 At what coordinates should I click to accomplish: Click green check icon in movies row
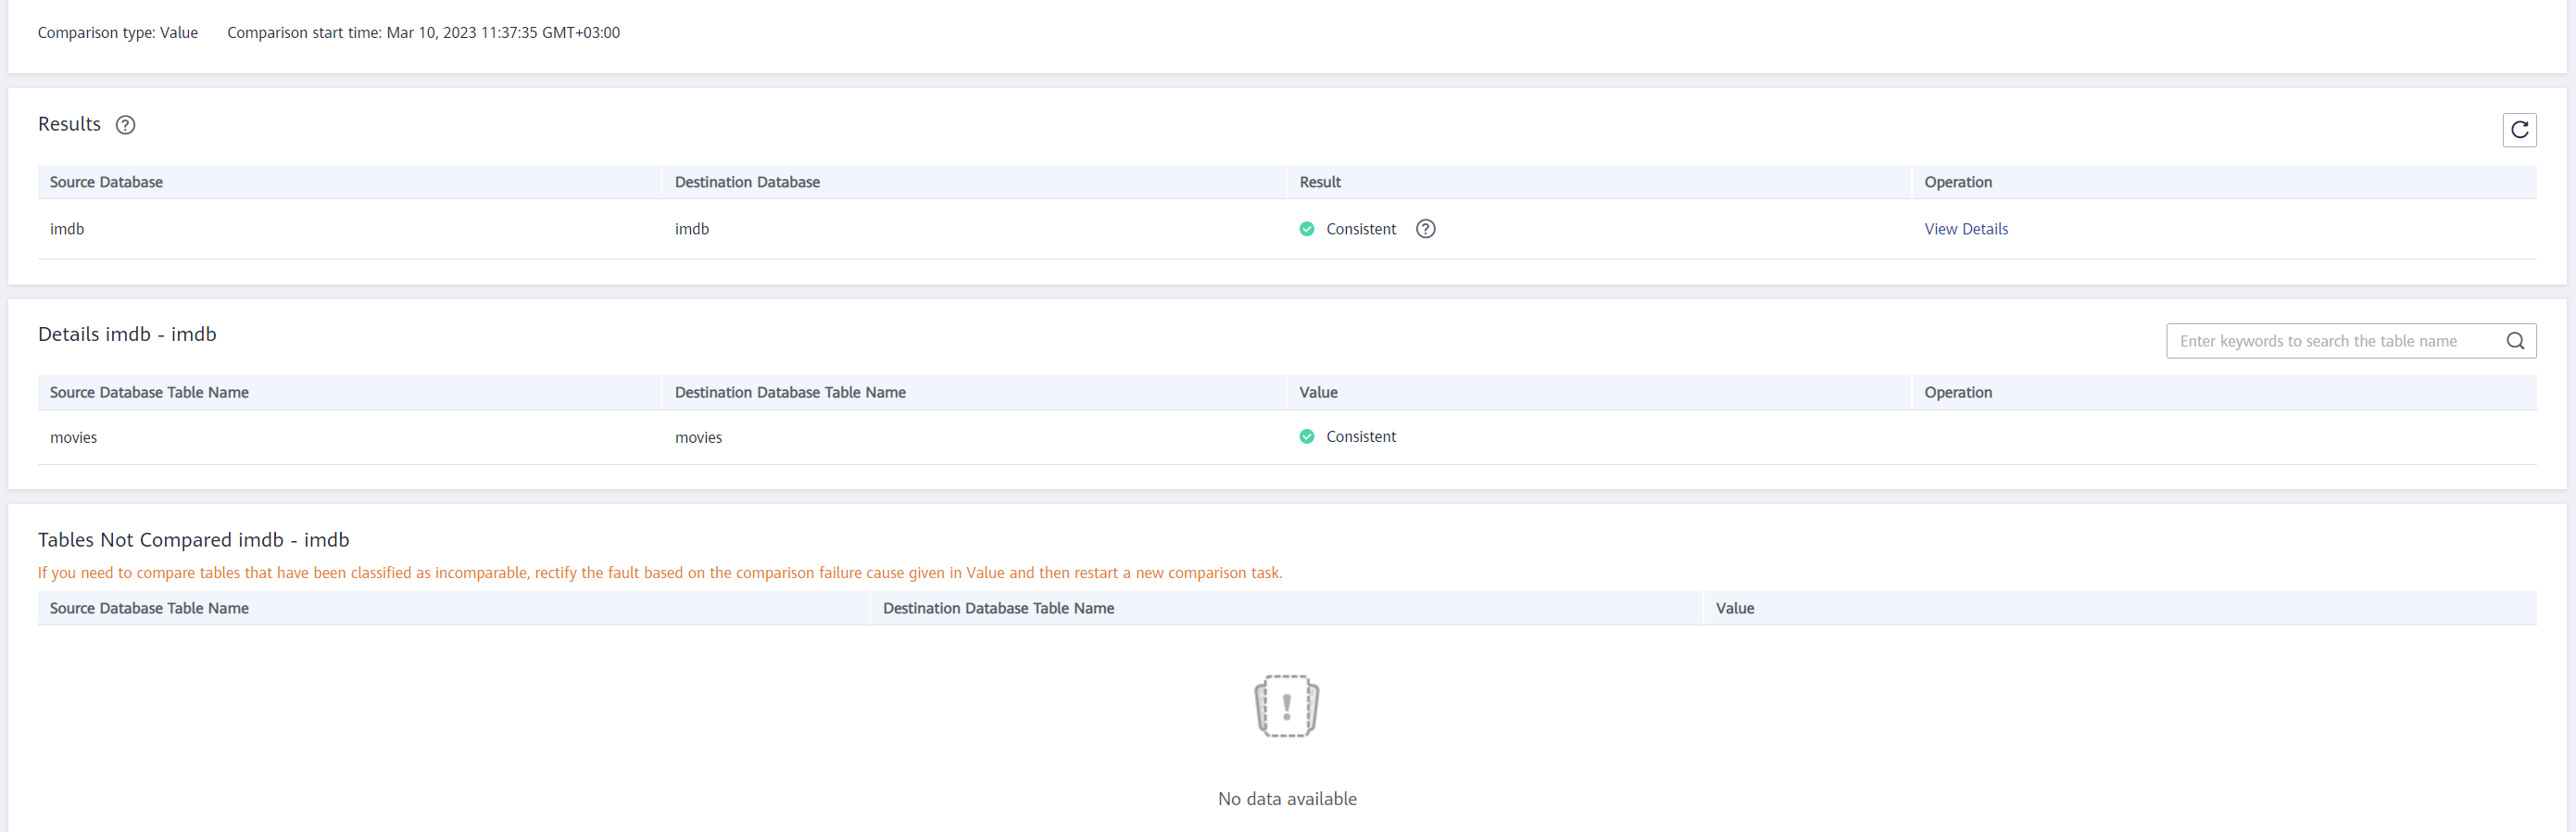[x=1306, y=437]
